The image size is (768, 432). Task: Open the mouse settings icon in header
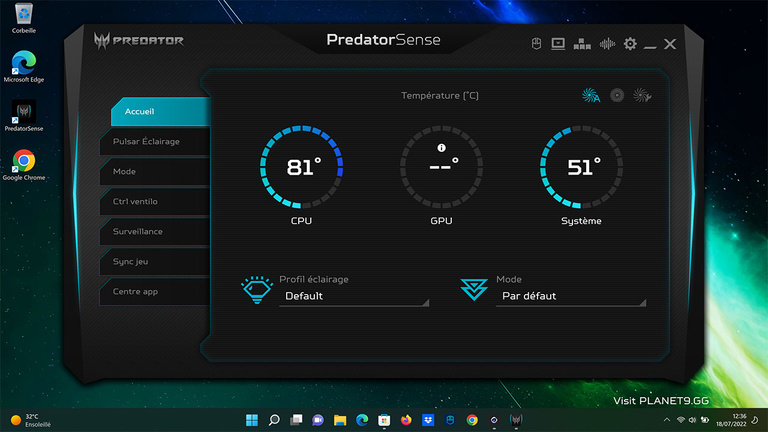536,44
